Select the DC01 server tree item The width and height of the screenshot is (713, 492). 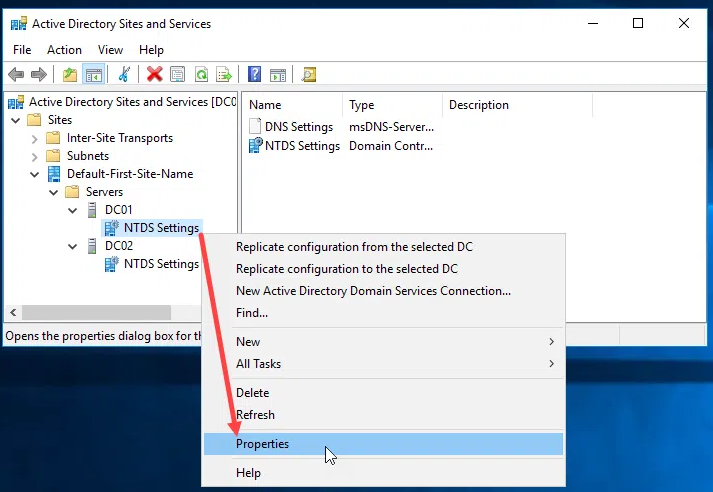click(x=119, y=210)
